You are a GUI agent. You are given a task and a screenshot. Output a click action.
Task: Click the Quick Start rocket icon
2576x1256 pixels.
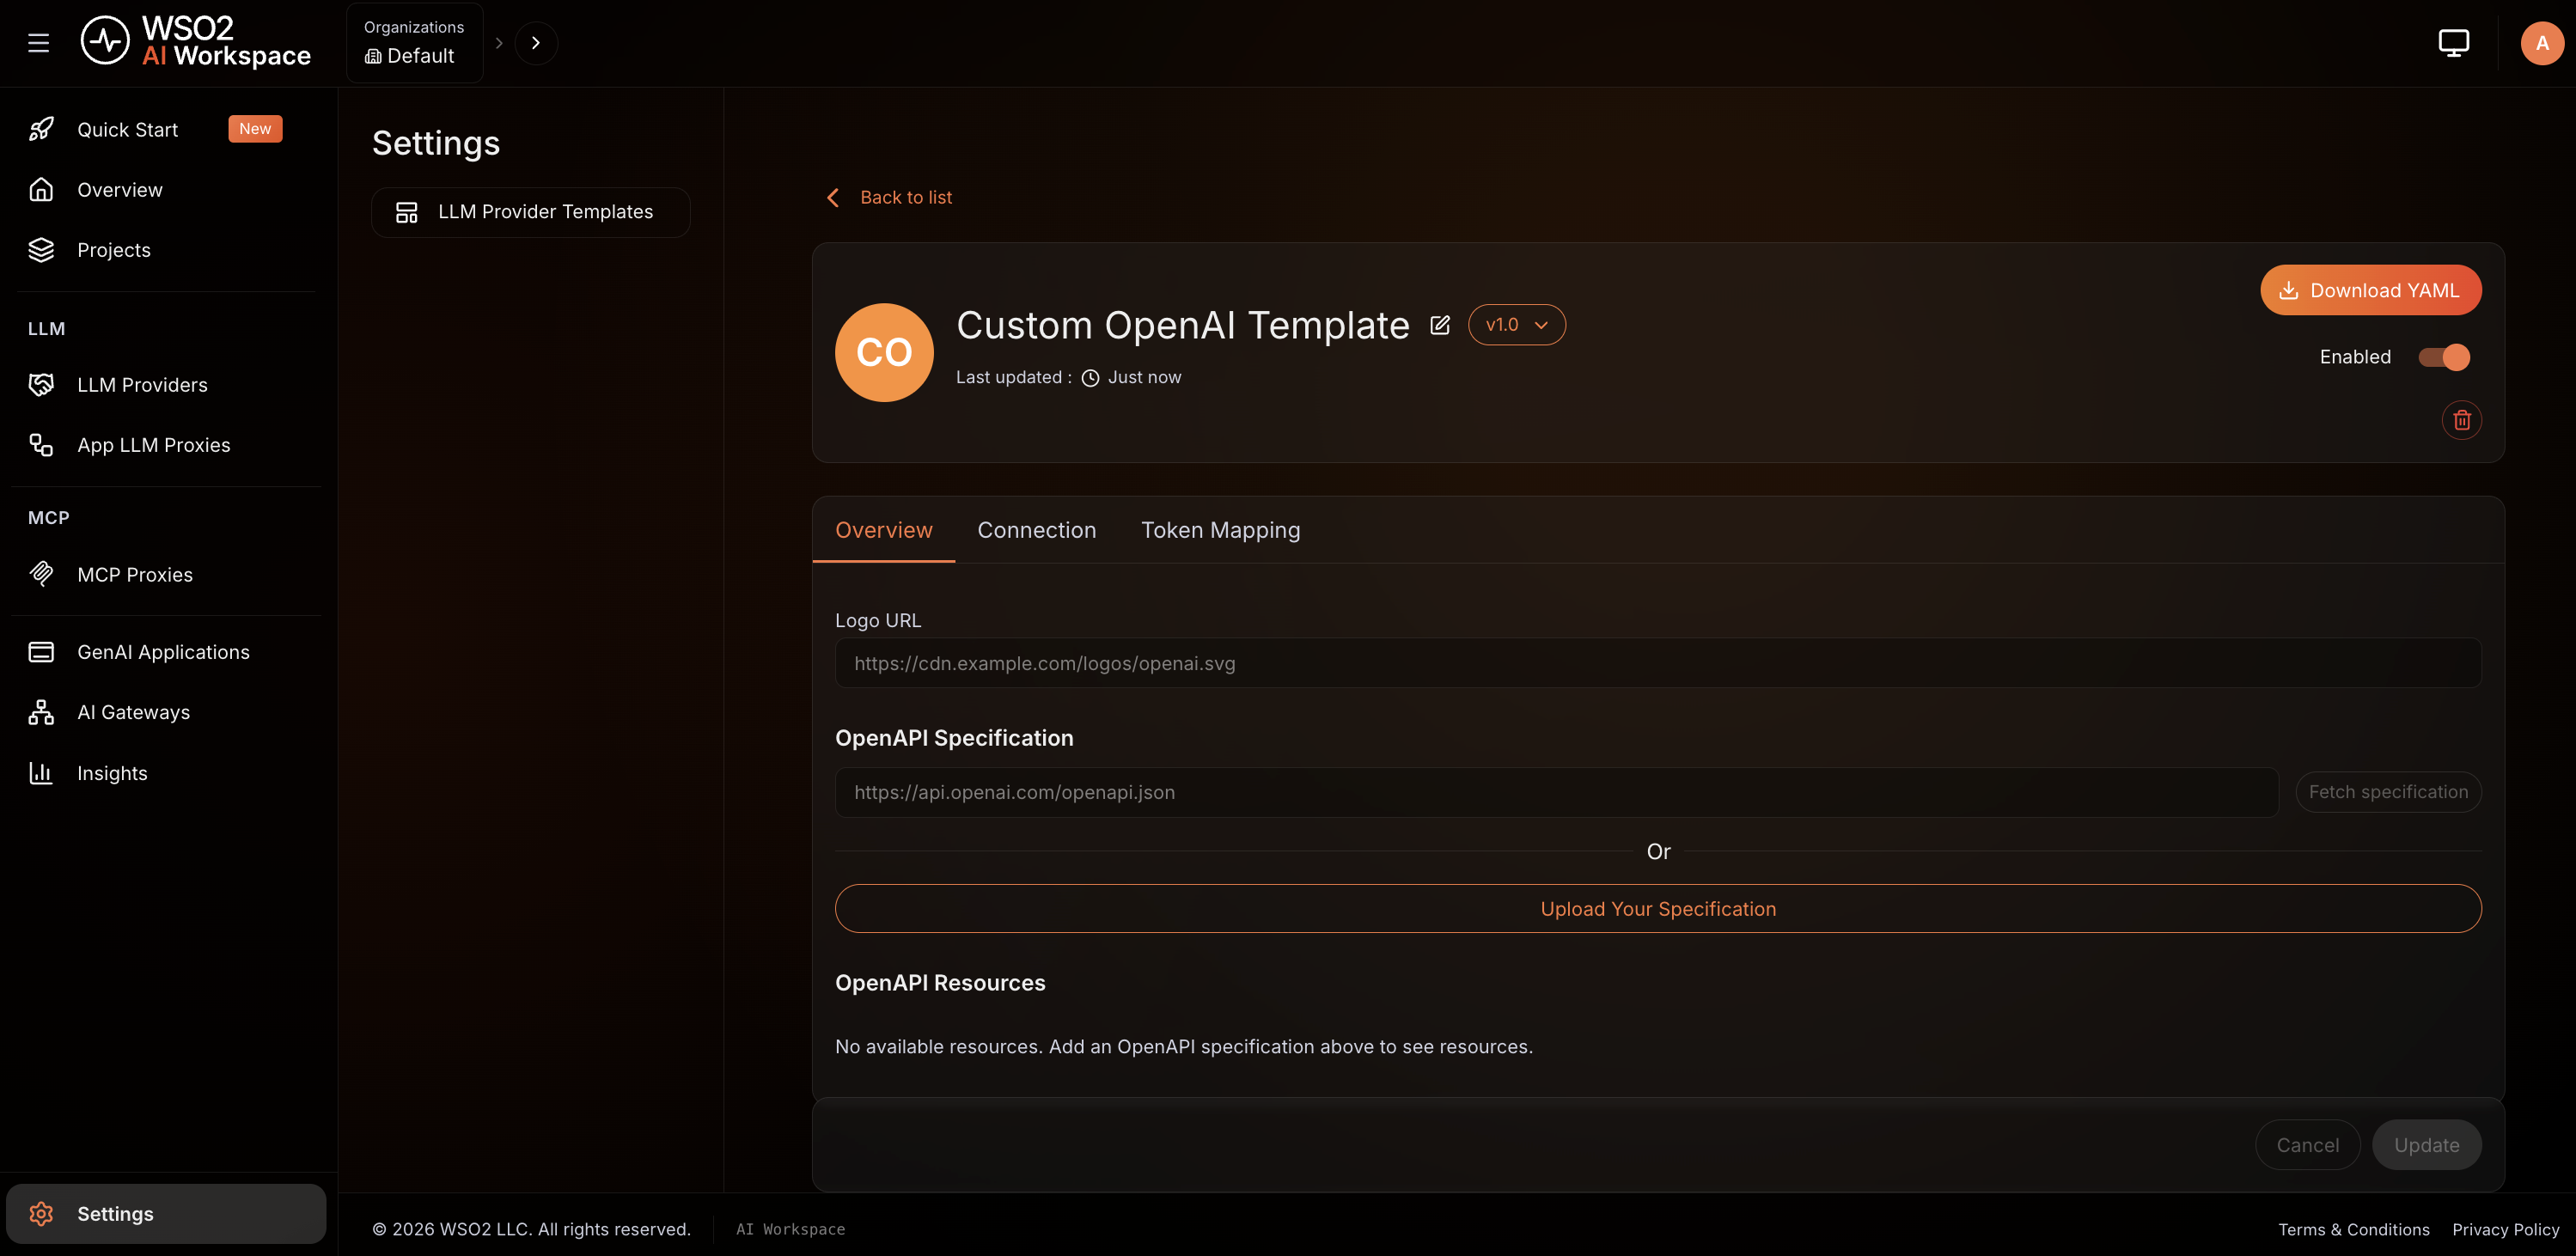pyautogui.click(x=41, y=129)
